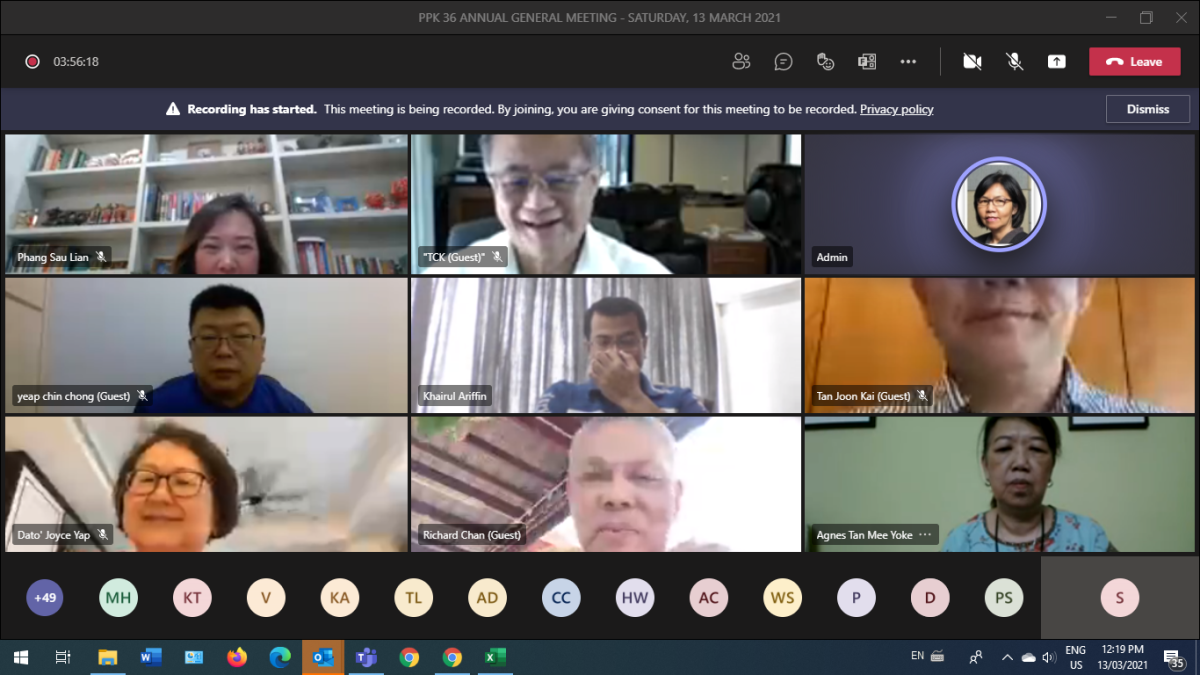
Task: Open Task View from the taskbar
Action: pyautogui.click(x=63, y=657)
